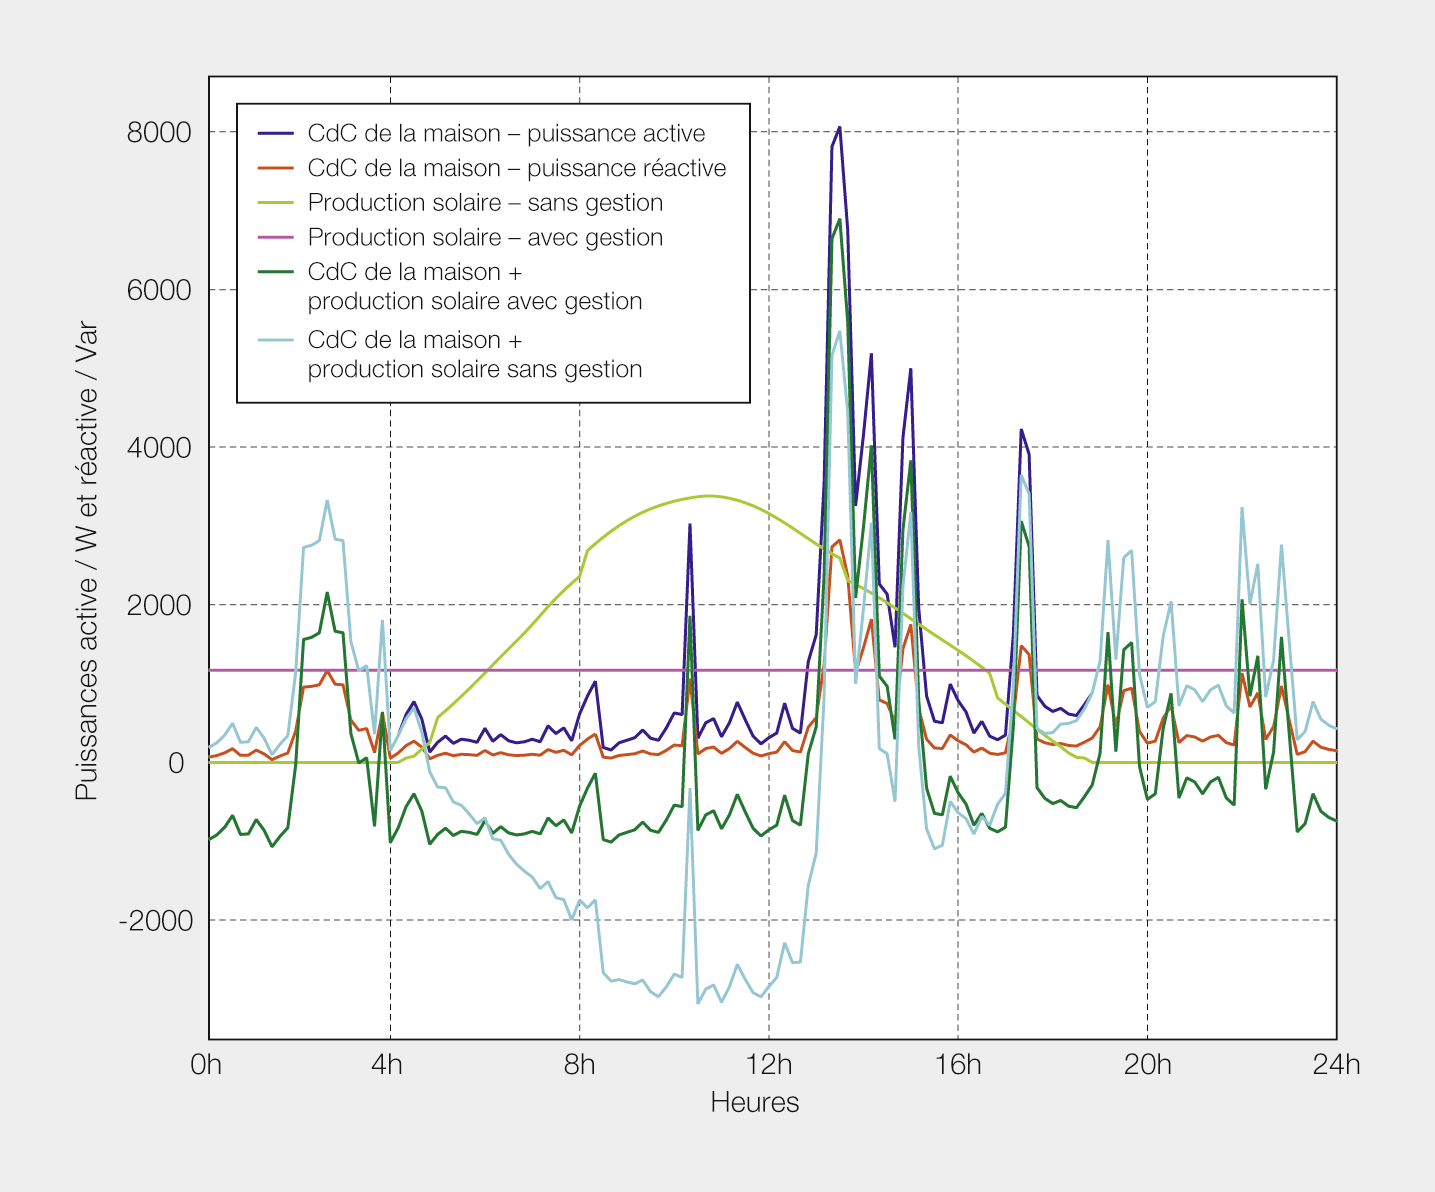The image size is (1435, 1192).
Task: Click the top of the yellow-green solar production curve
Action: 708,495
